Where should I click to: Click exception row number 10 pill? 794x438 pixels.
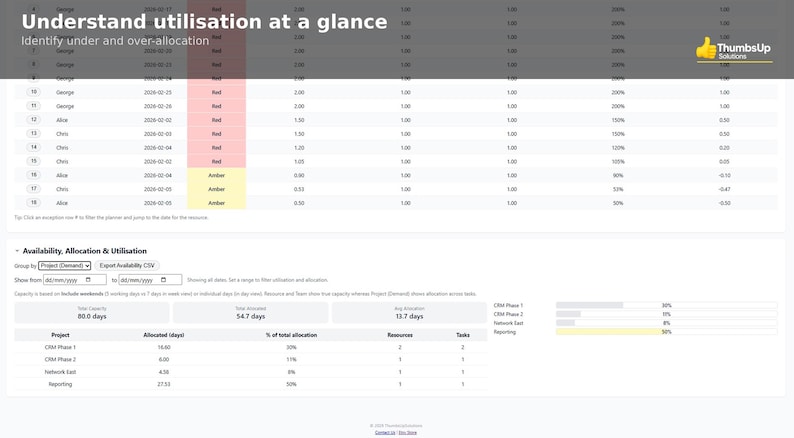pos(33,92)
